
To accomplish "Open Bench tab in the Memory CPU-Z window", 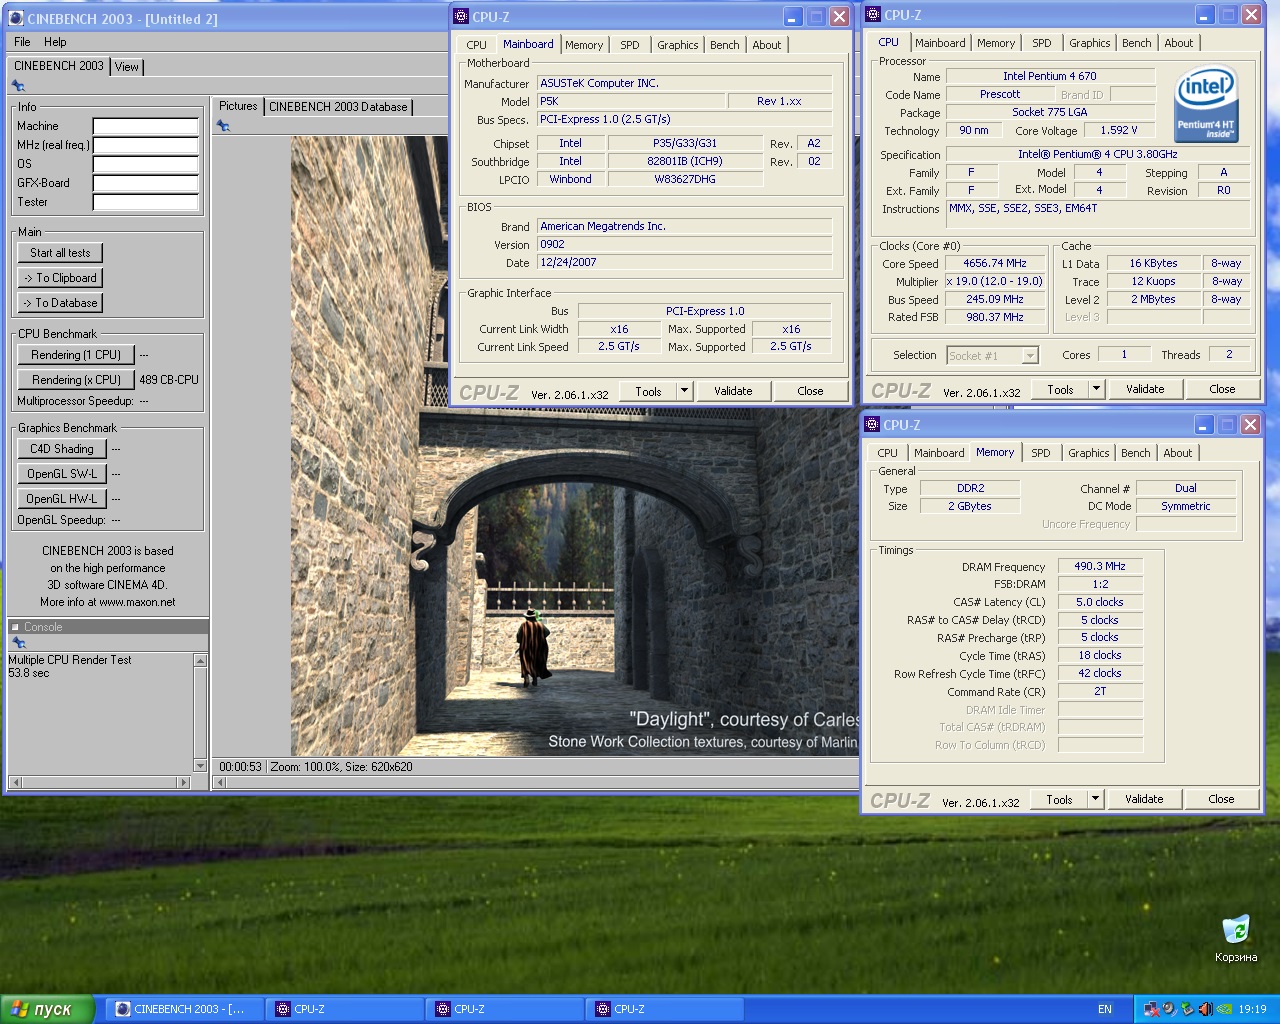I will 1136,453.
